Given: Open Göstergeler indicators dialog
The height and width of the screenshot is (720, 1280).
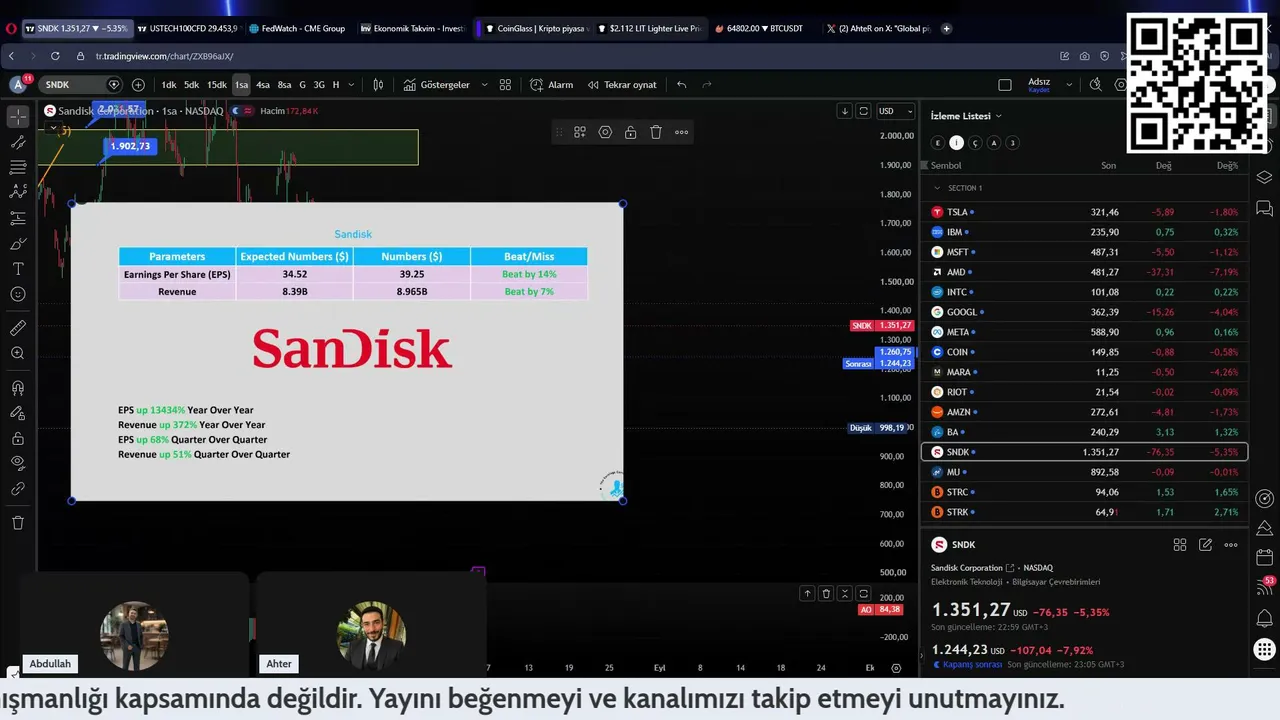Looking at the screenshot, I should (x=437, y=85).
